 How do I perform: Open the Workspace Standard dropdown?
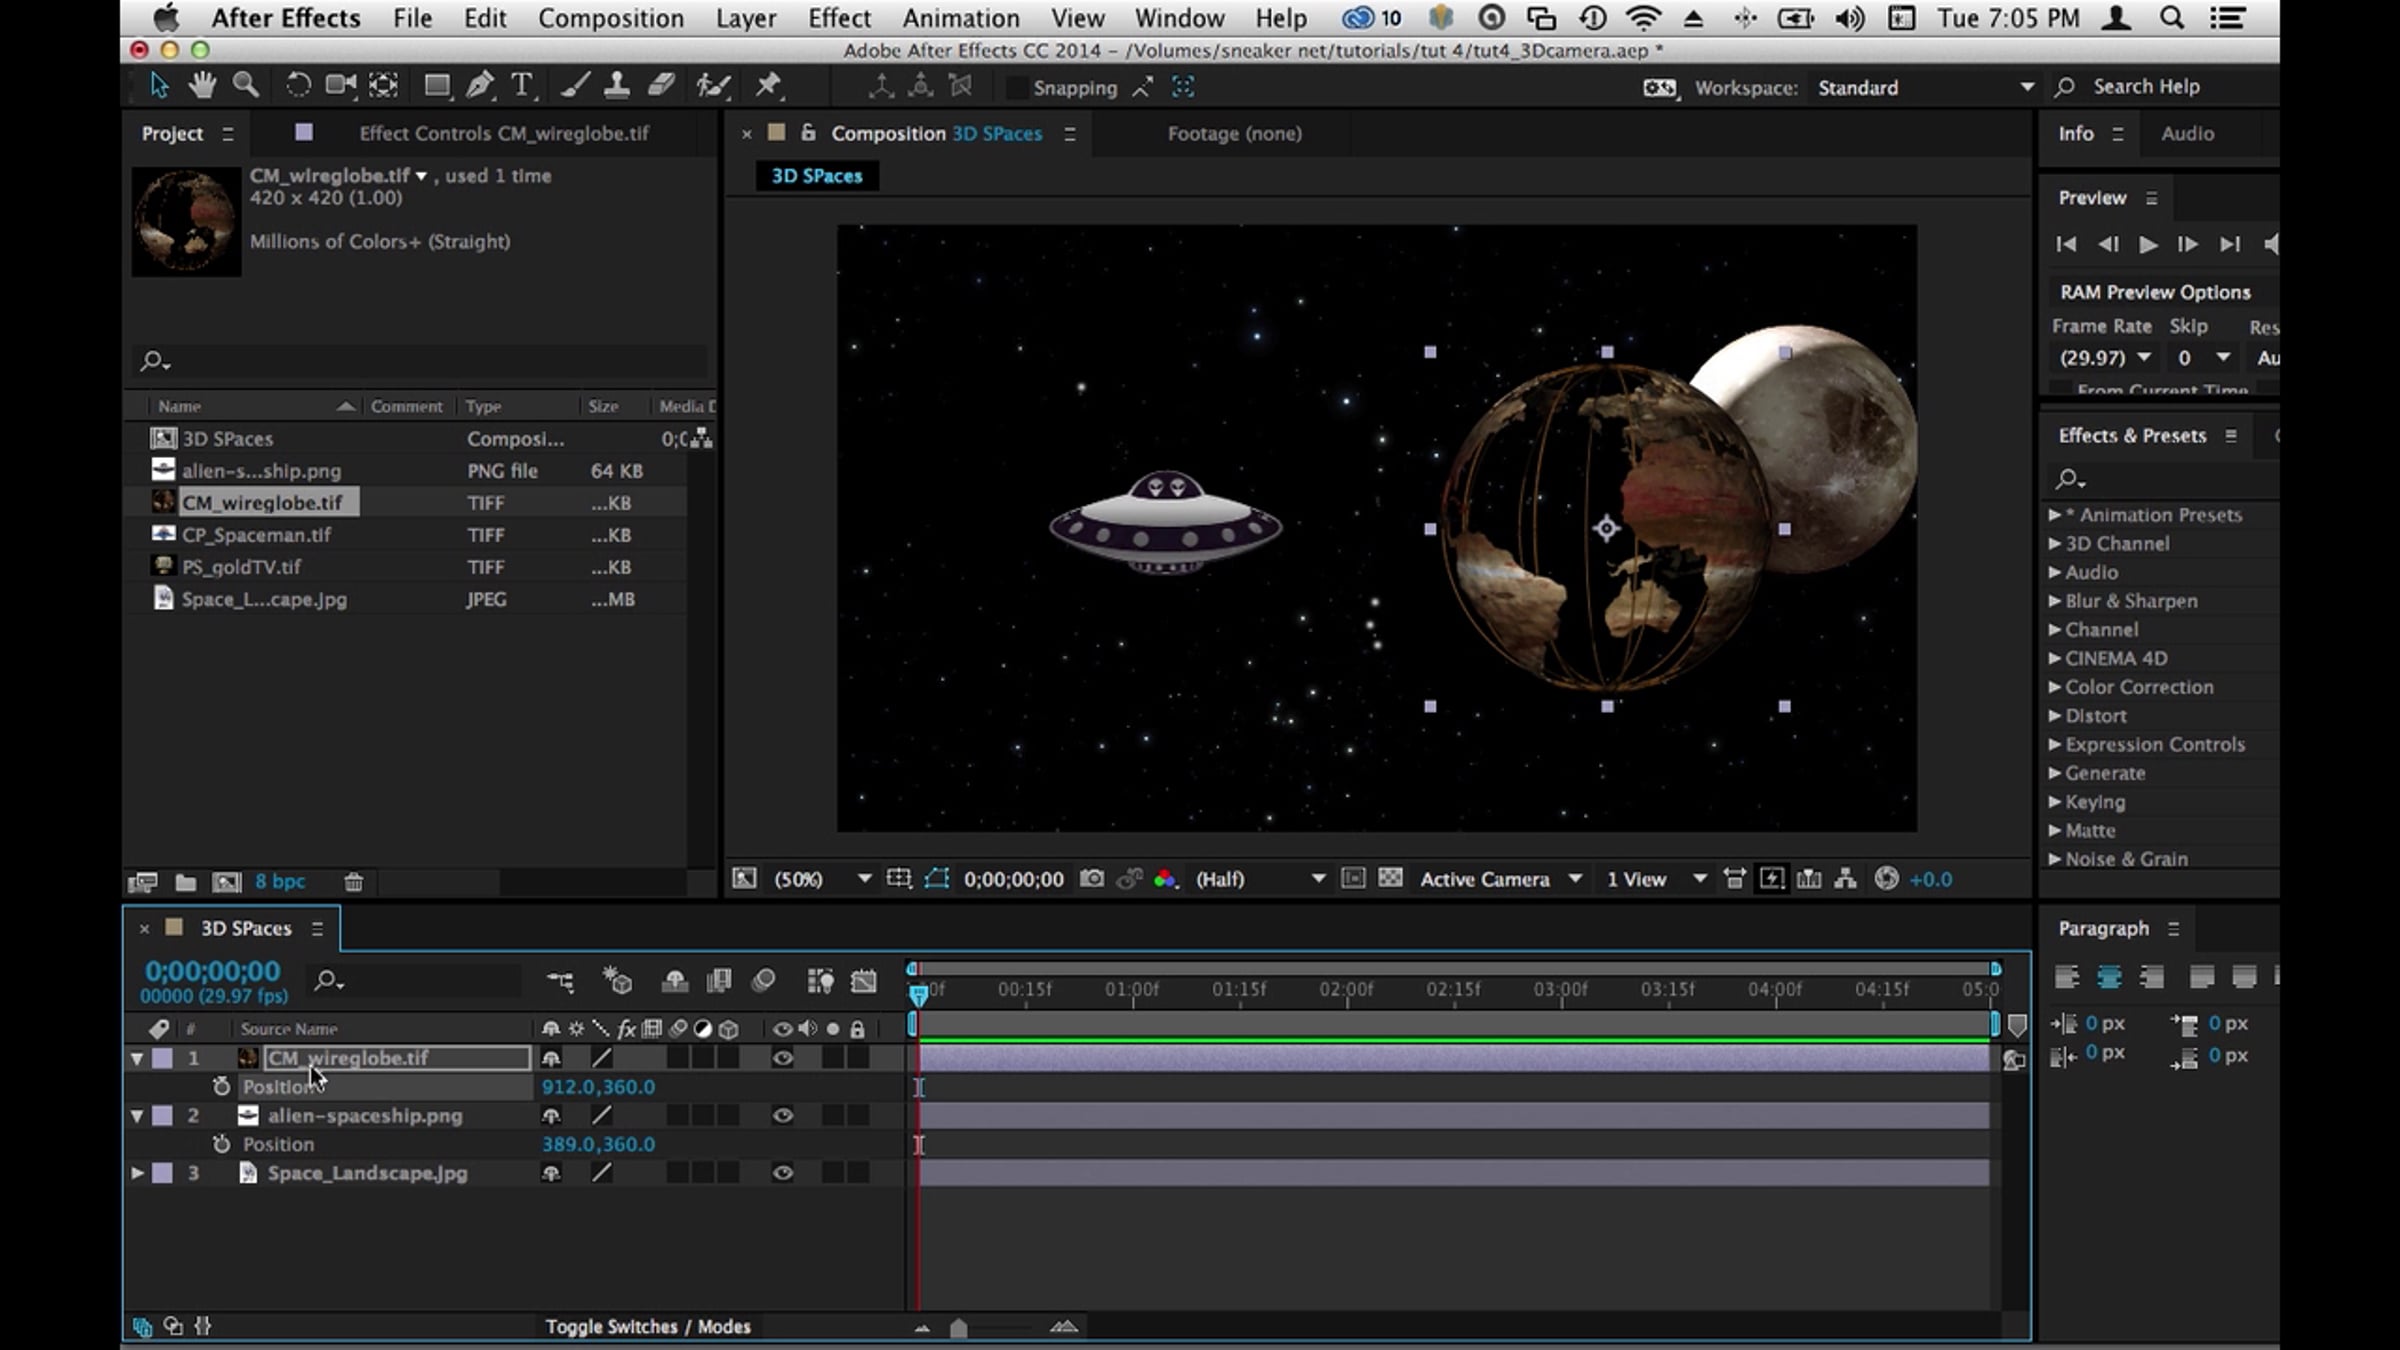tap(1925, 88)
